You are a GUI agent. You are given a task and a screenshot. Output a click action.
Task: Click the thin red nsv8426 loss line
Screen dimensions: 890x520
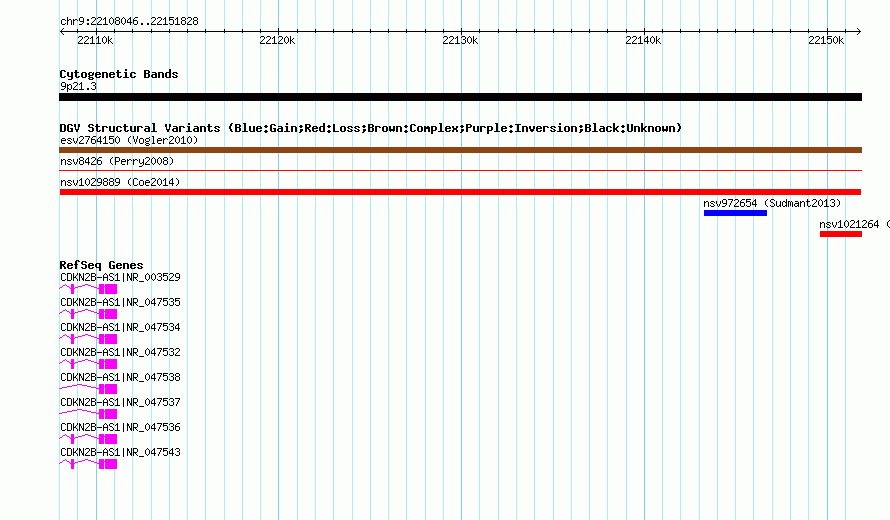(460, 170)
